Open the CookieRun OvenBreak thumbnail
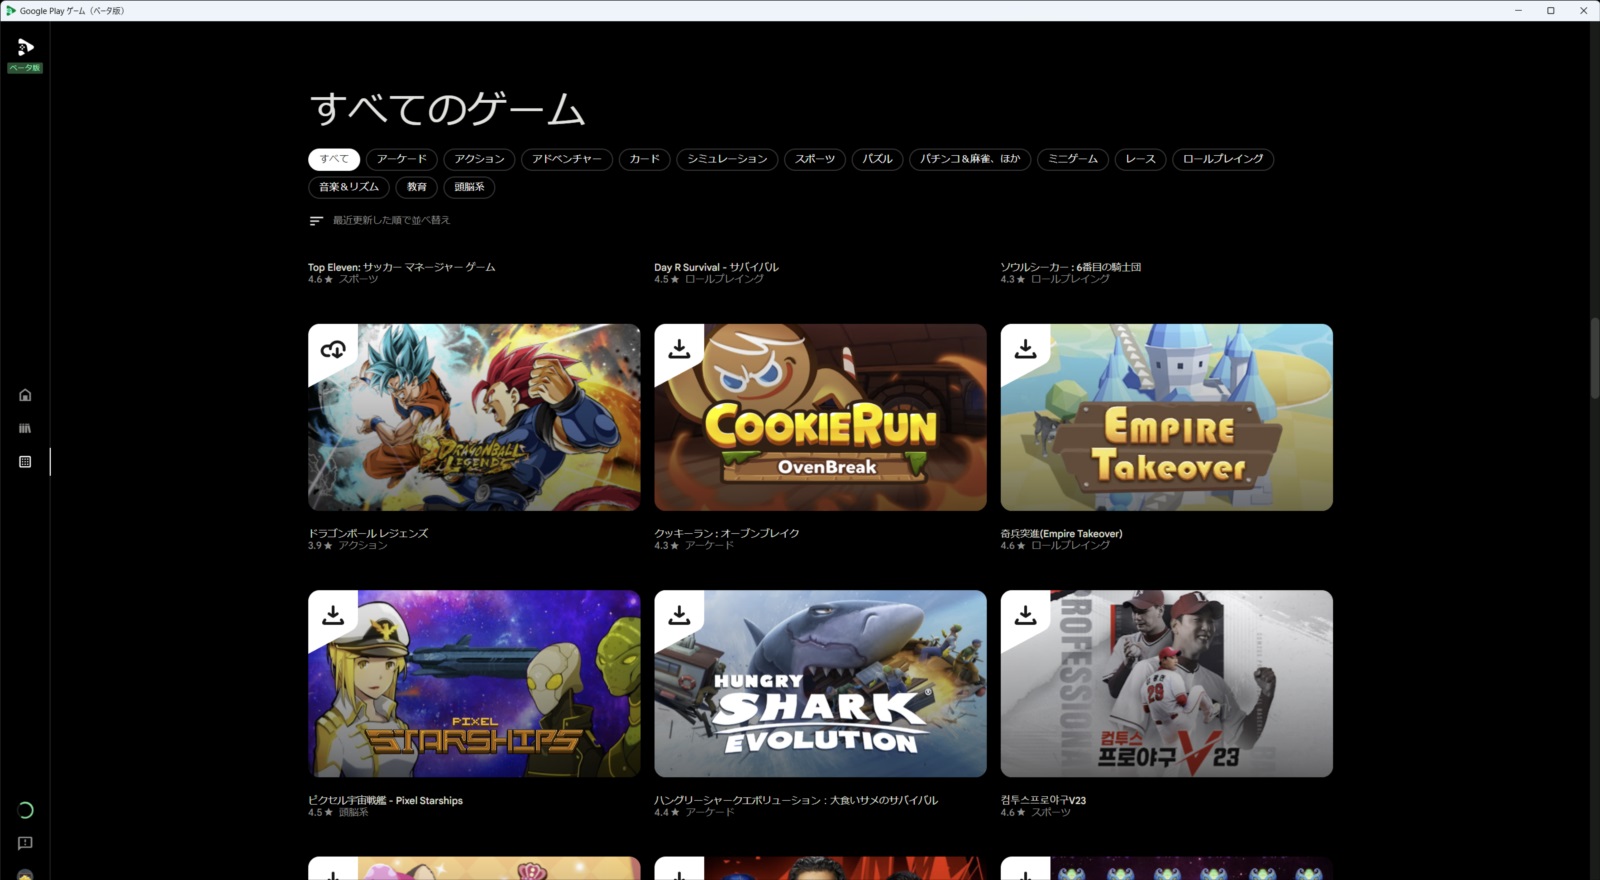The height and width of the screenshot is (880, 1600). click(820, 417)
